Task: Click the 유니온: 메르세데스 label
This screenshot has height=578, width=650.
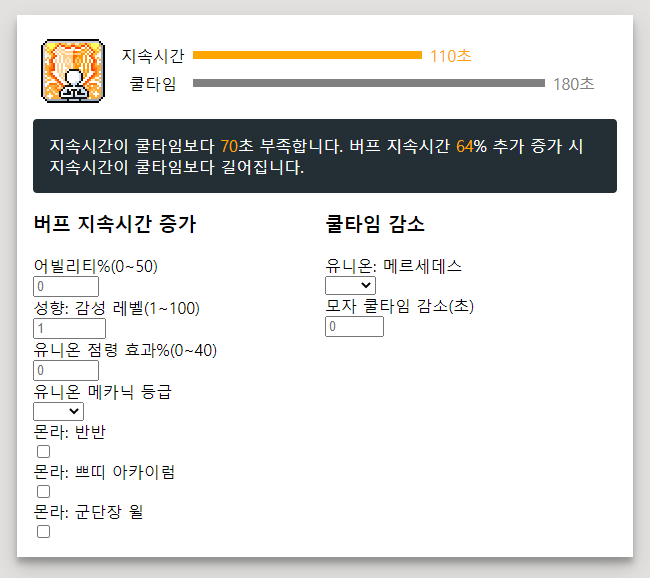Action: click(393, 266)
